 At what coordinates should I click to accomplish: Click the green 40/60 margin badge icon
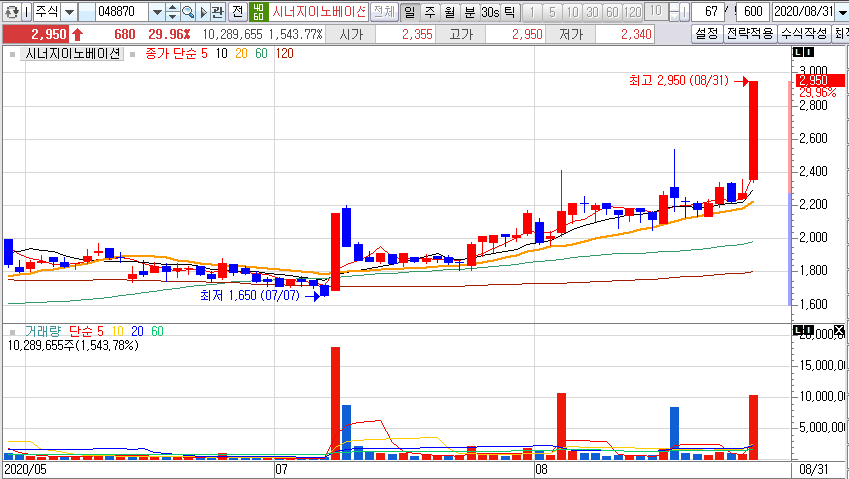(258, 11)
